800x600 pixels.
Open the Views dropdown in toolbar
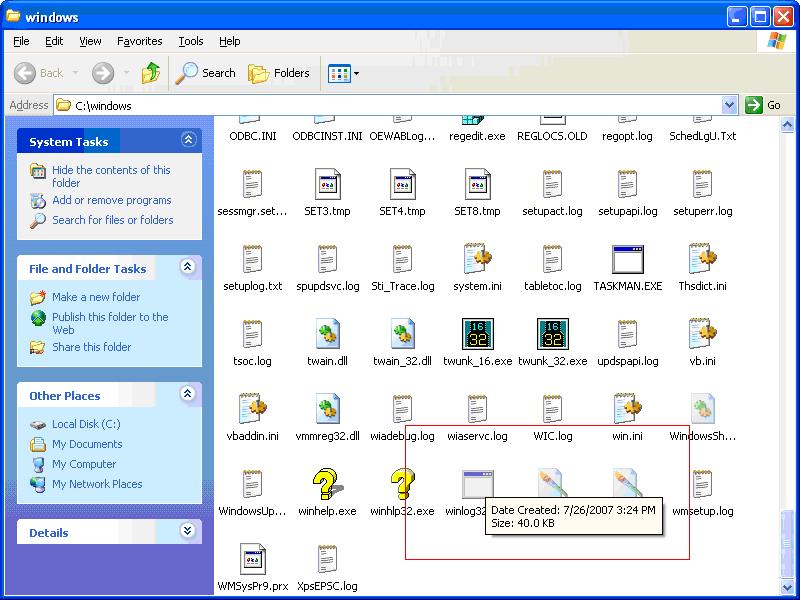343,73
